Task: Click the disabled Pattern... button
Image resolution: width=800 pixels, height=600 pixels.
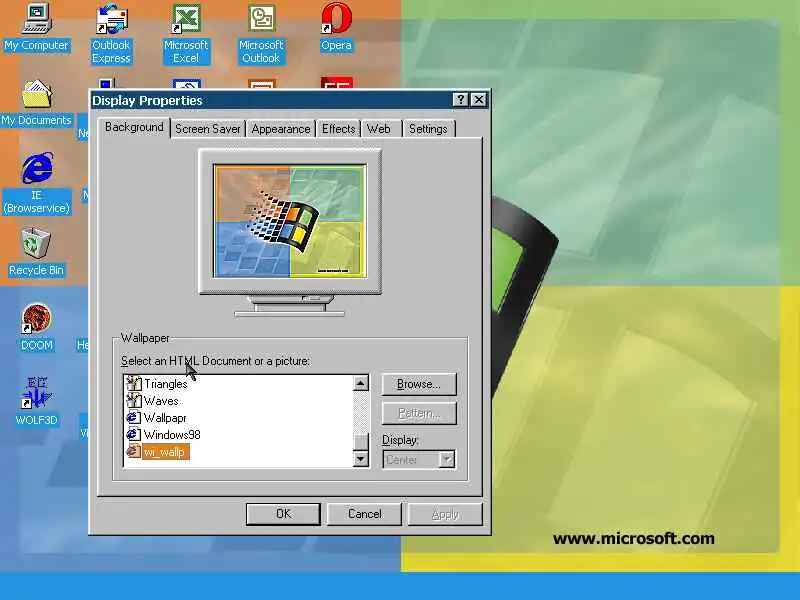Action: click(x=419, y=413)
